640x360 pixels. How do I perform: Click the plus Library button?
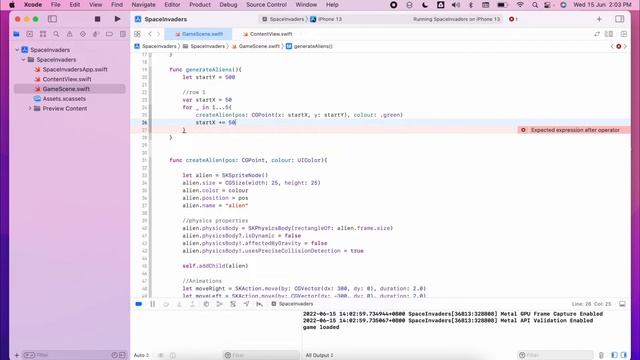point(599,19)
